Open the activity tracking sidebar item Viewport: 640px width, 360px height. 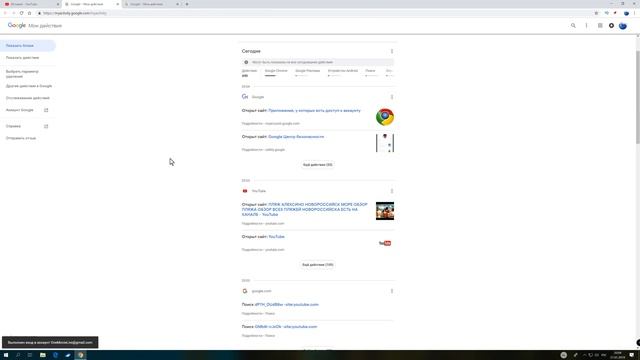(x=27, y=98)
